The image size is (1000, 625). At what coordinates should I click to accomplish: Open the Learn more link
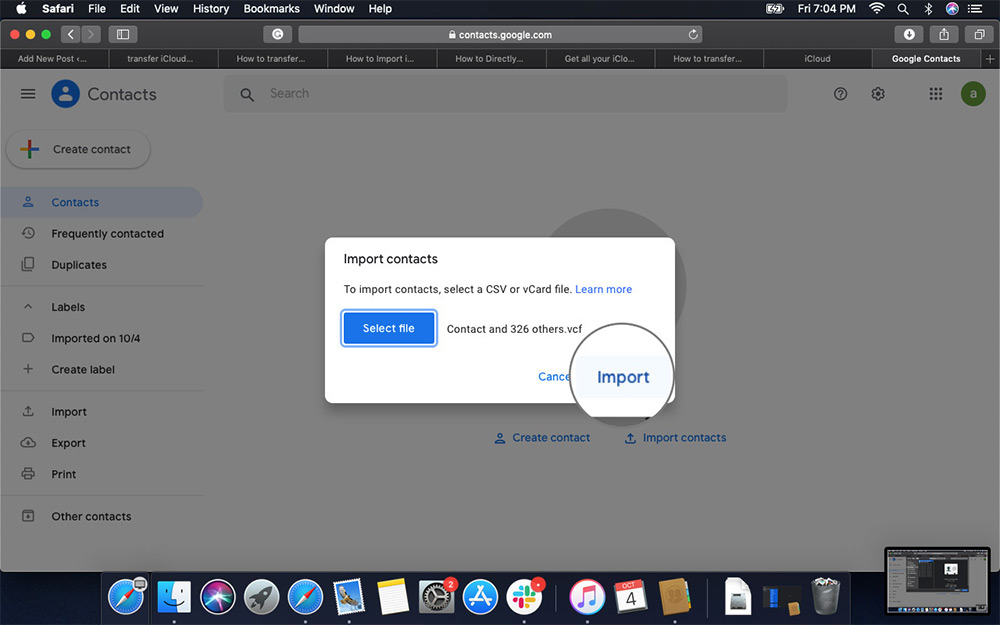[x=603, y=288]
